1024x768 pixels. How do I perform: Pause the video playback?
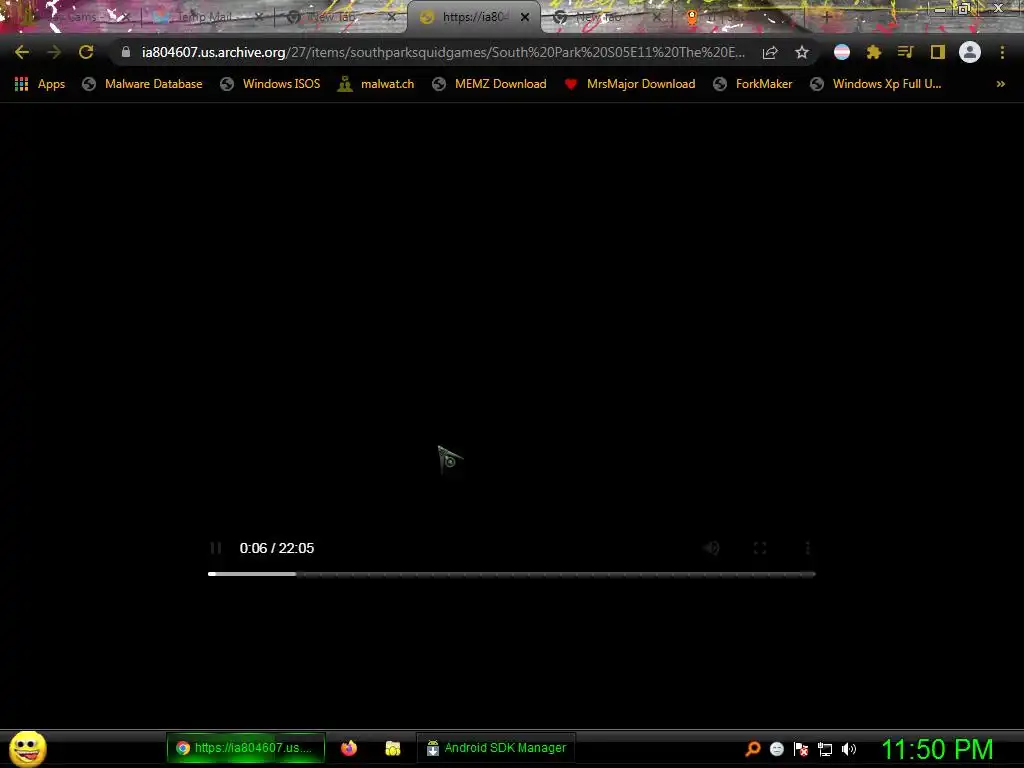pos(216,548)
